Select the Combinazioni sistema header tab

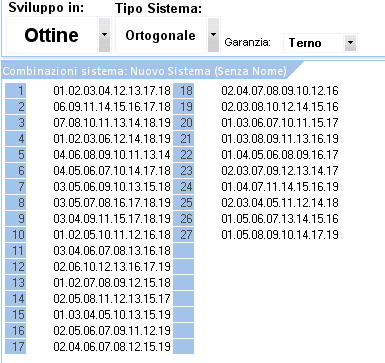tap(145, 71)
